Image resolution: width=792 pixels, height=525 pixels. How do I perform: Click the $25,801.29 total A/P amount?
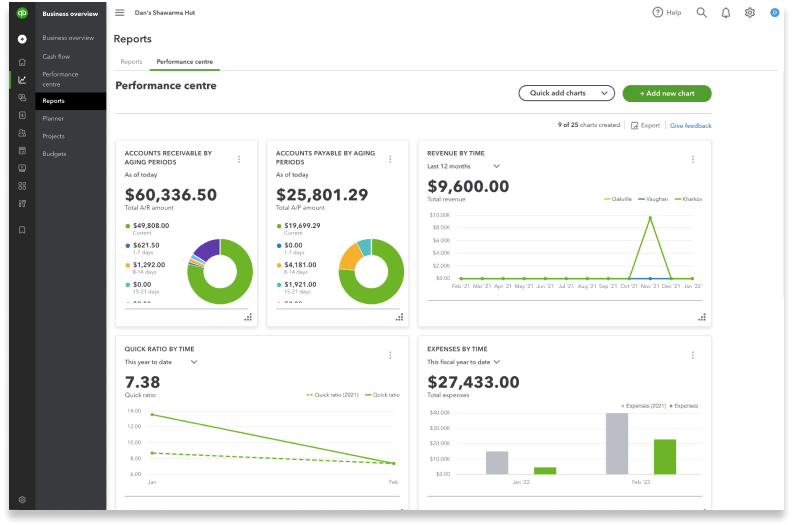[x=322, y=195]
